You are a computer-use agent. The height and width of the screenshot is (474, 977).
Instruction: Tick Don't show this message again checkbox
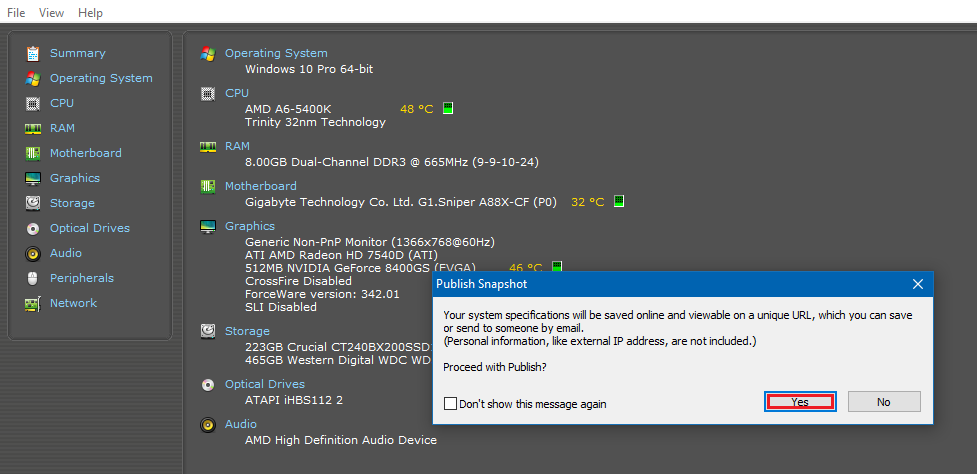450,404
